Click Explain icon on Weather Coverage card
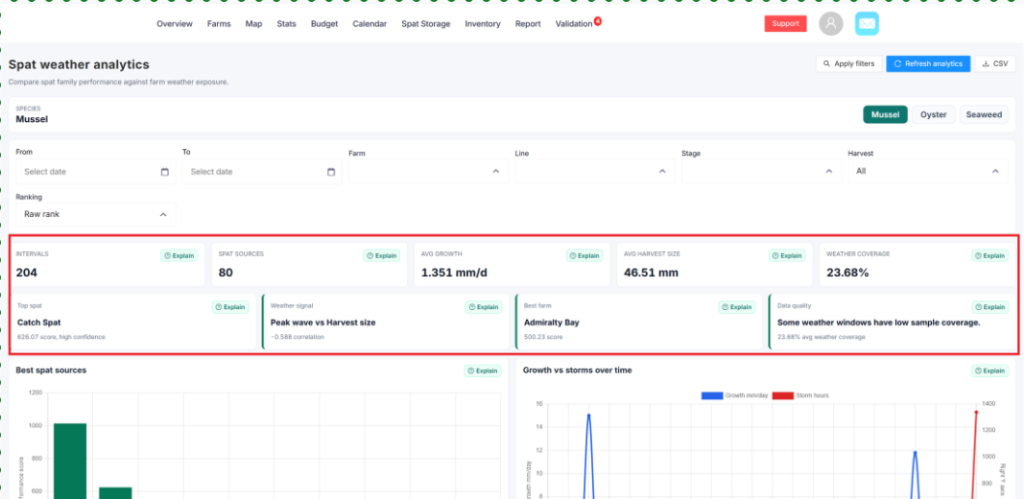Screen dimensions: 1024x499 990,255
